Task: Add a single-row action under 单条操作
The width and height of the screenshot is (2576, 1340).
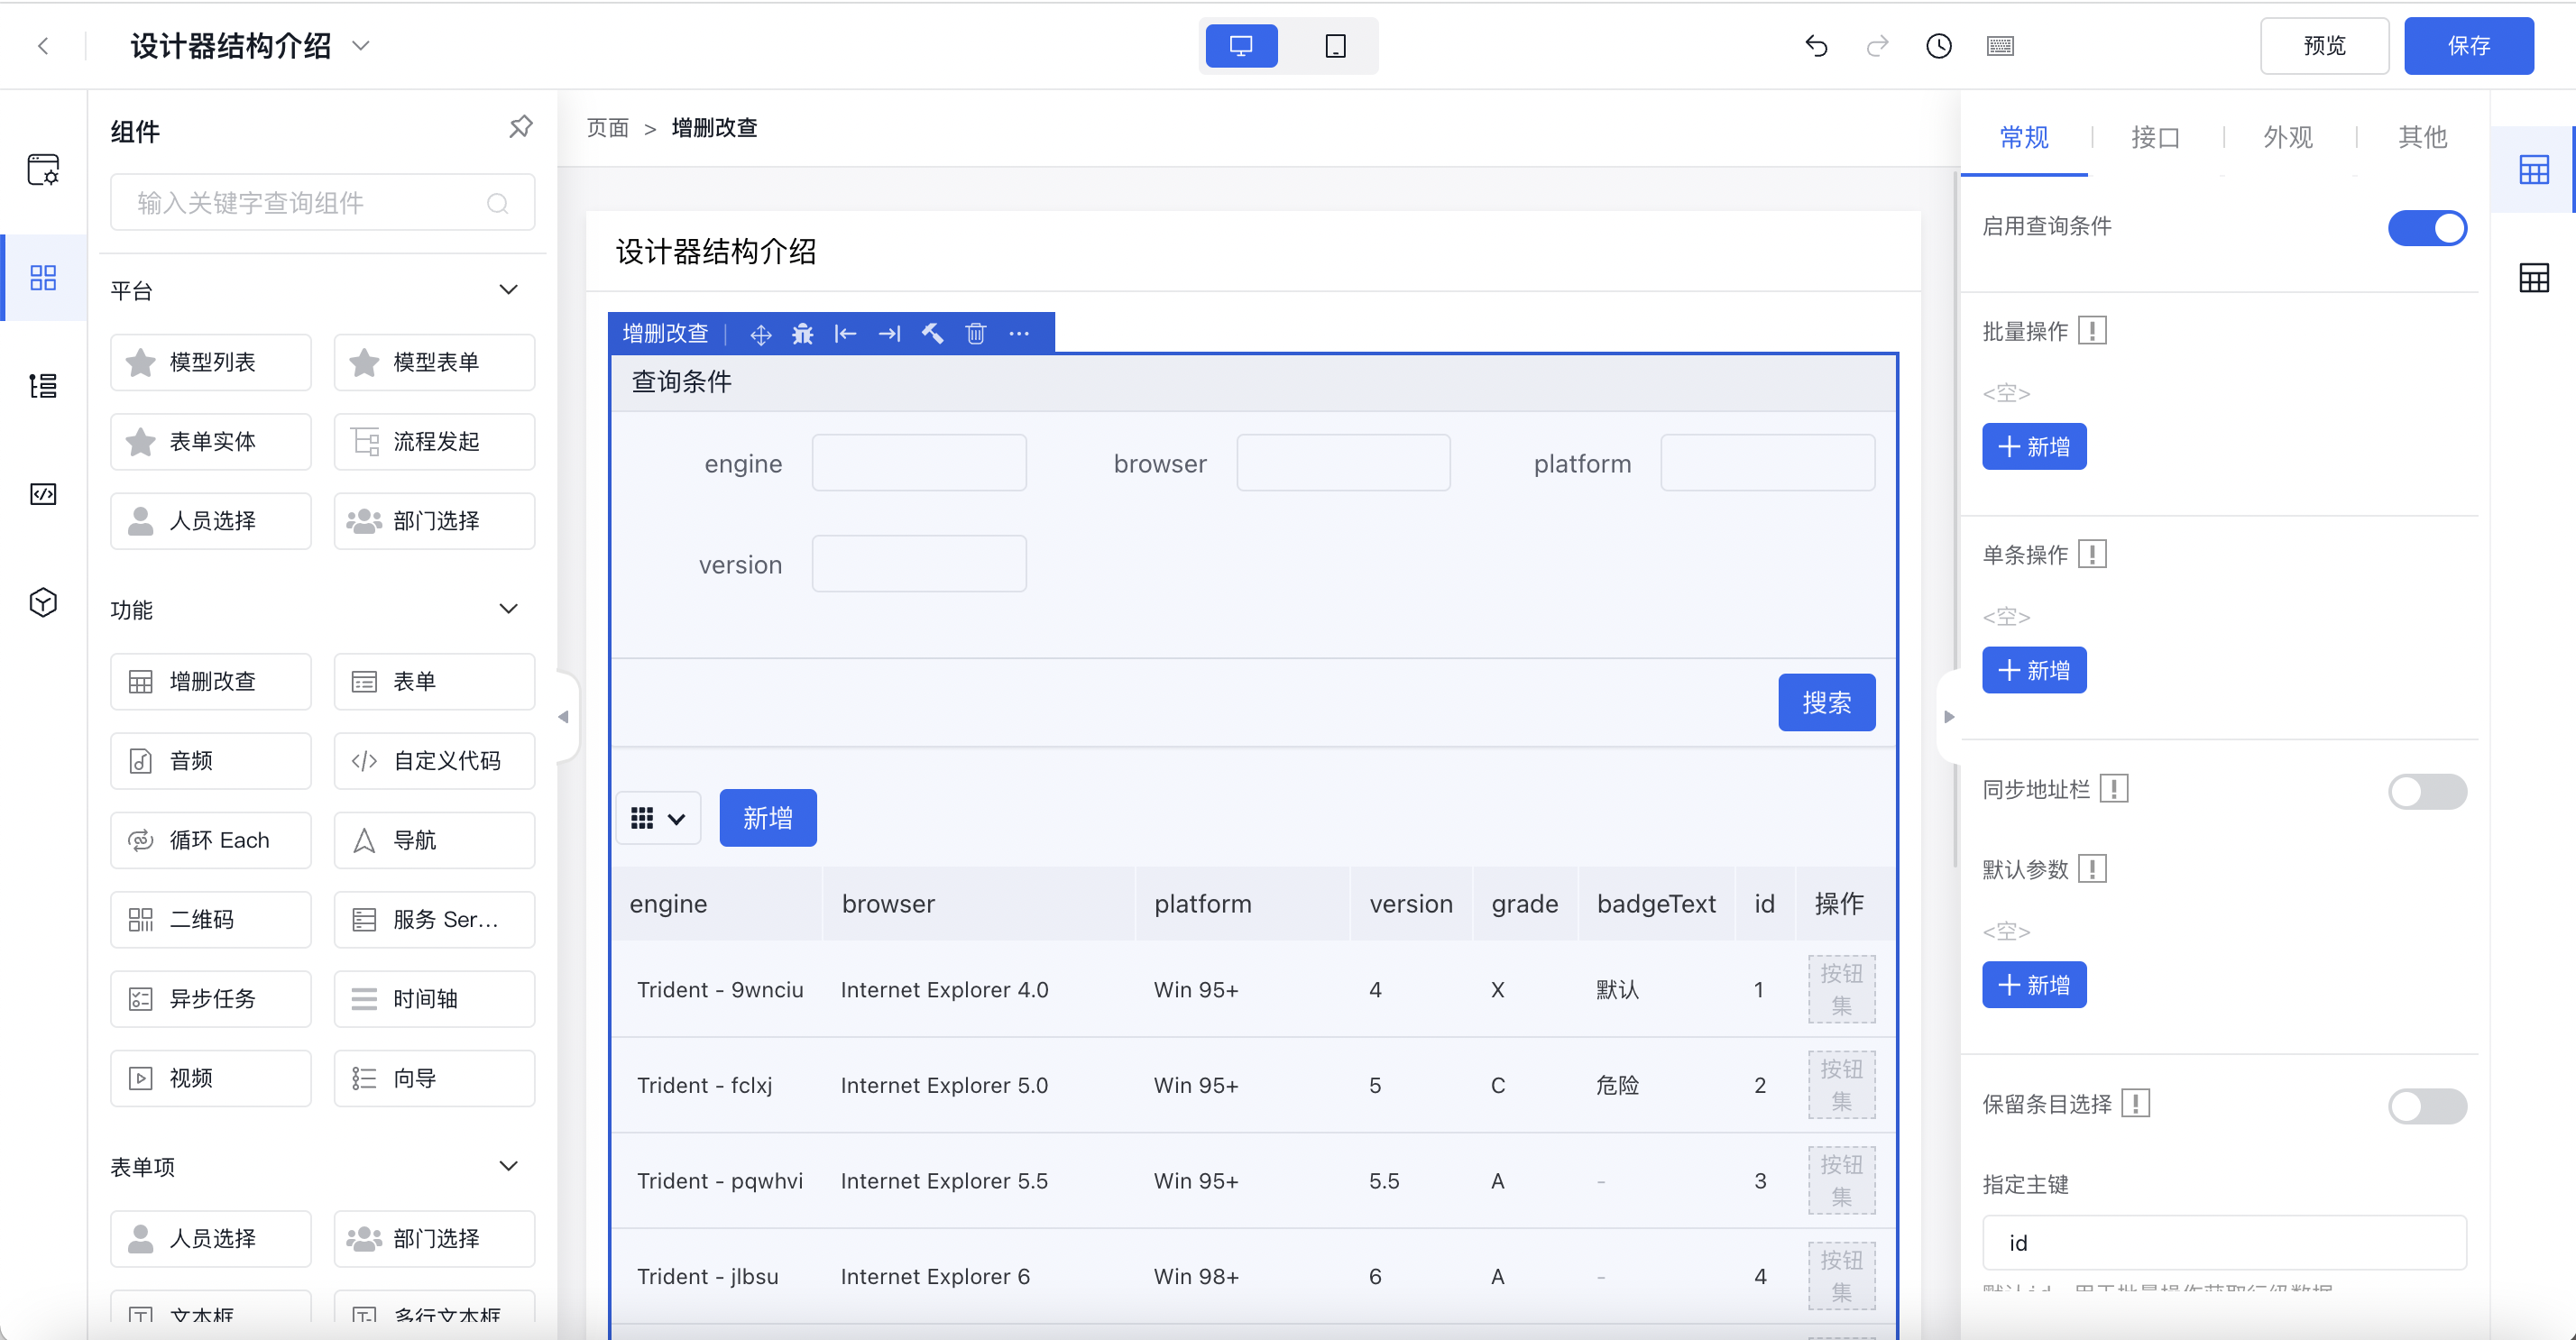Action: [x=2034, y=671]
